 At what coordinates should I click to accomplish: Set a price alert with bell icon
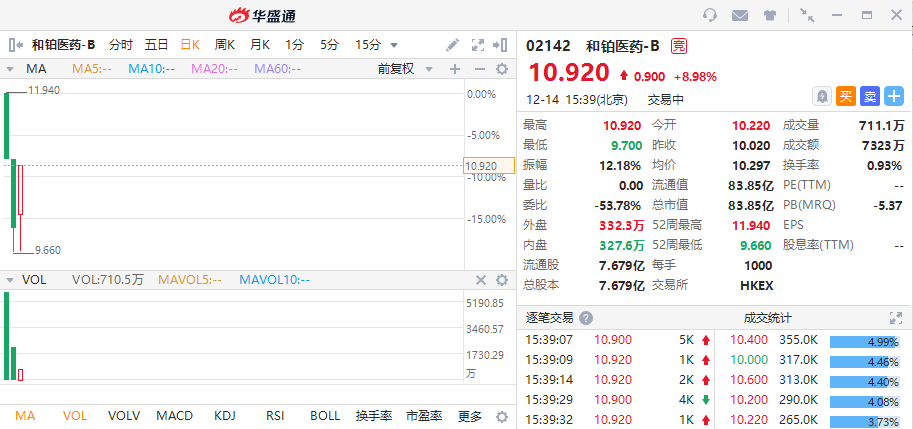point(822,96)
